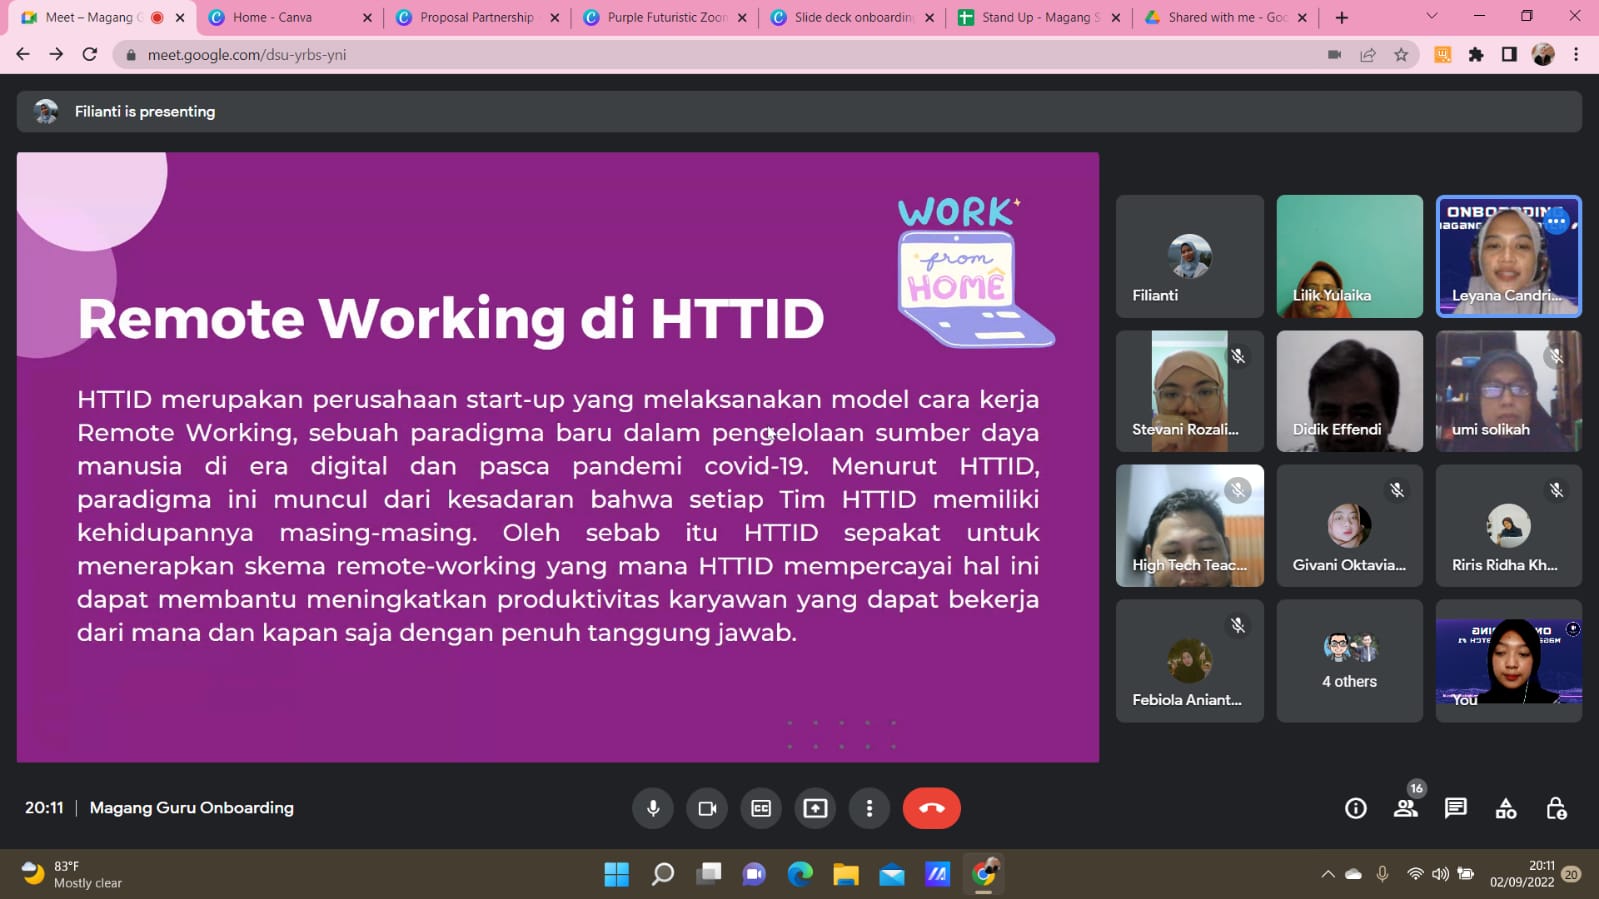Turn off the camera in the call bar
This screenshot has width=1599, height=899.
pyautogui.click(x=707, y=808)
